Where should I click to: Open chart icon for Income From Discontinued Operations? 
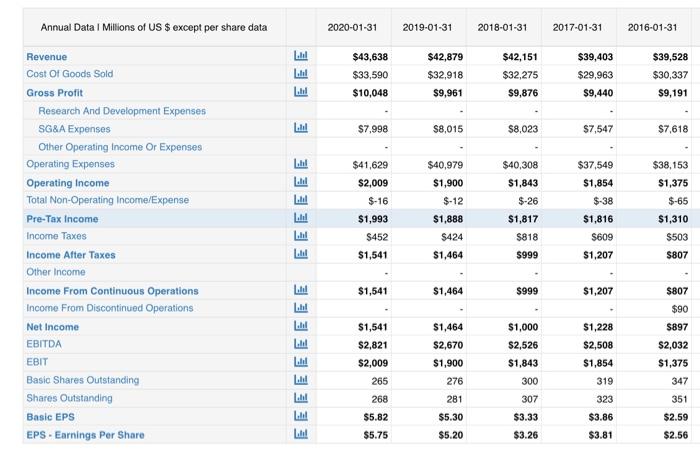[301, 307]
